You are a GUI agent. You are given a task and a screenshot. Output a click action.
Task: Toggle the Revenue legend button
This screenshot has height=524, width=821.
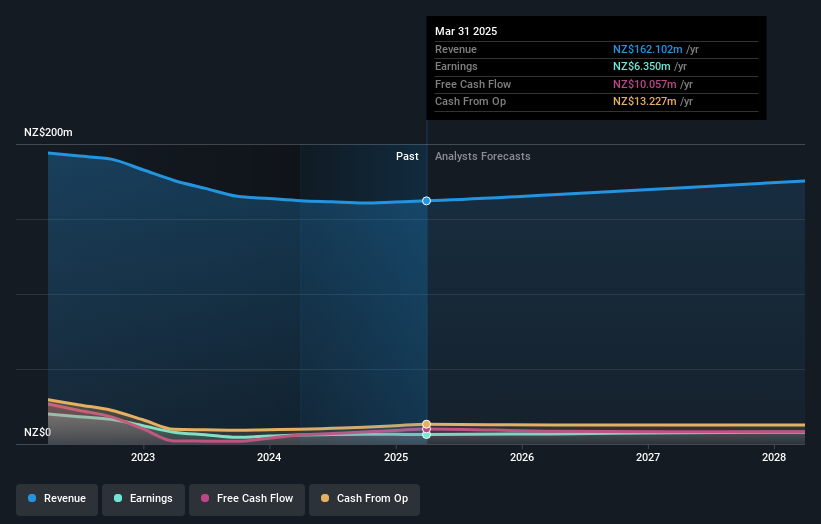(x=57, y=499)
